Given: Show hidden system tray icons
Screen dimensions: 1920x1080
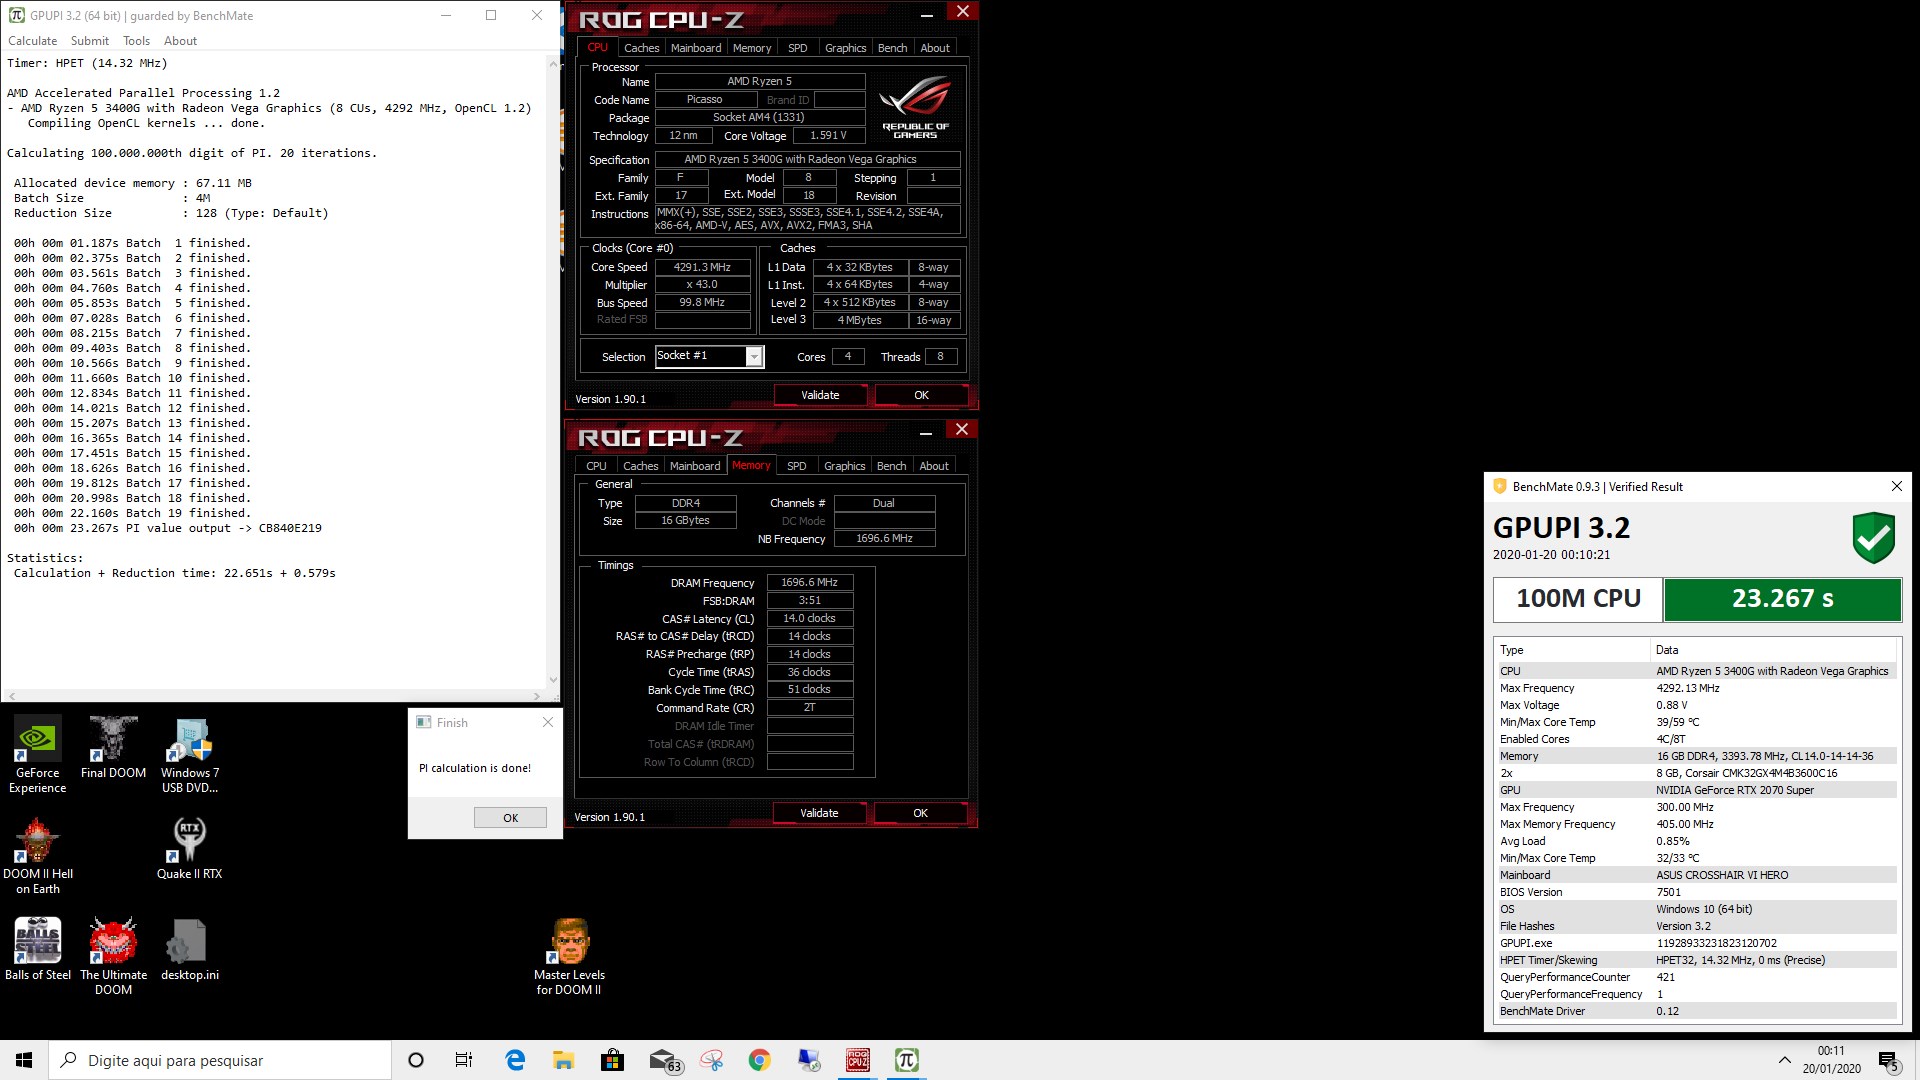Looking at the screenshot, I should click(x=1784, y=1060).
